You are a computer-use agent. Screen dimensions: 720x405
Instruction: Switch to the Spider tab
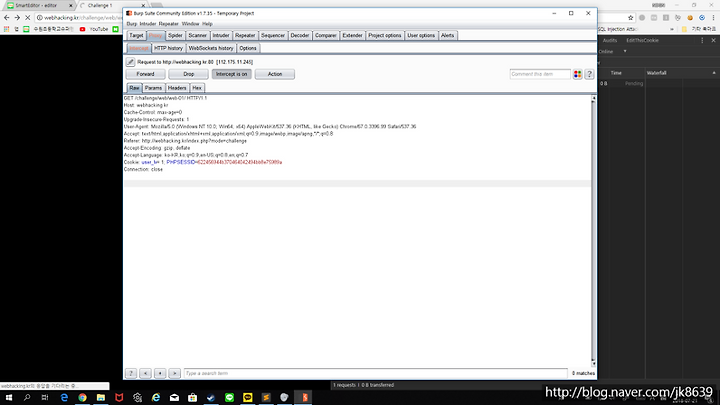click(x=175, y=35)
